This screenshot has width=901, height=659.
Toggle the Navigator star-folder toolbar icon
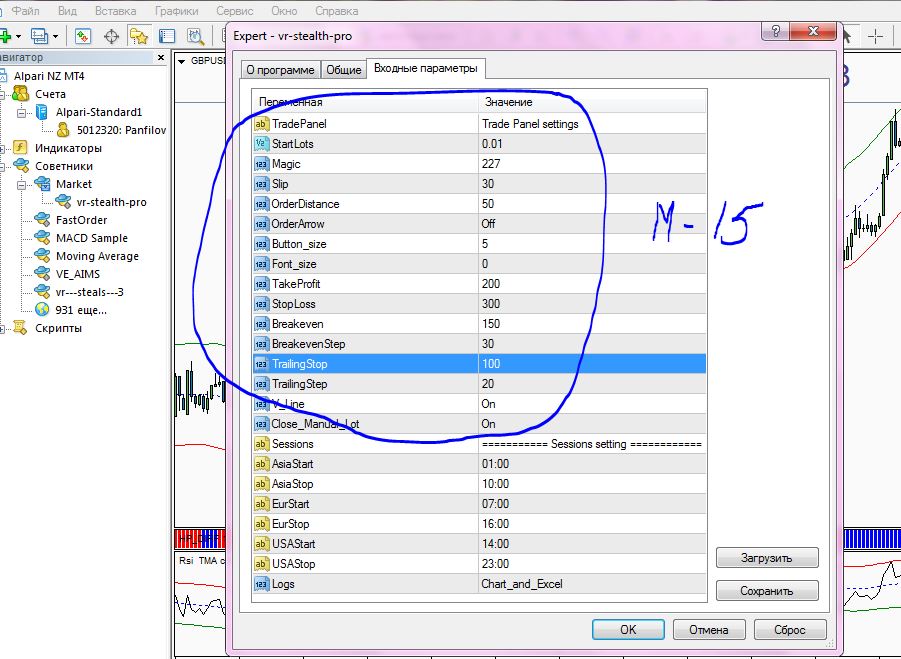point(138,37)
